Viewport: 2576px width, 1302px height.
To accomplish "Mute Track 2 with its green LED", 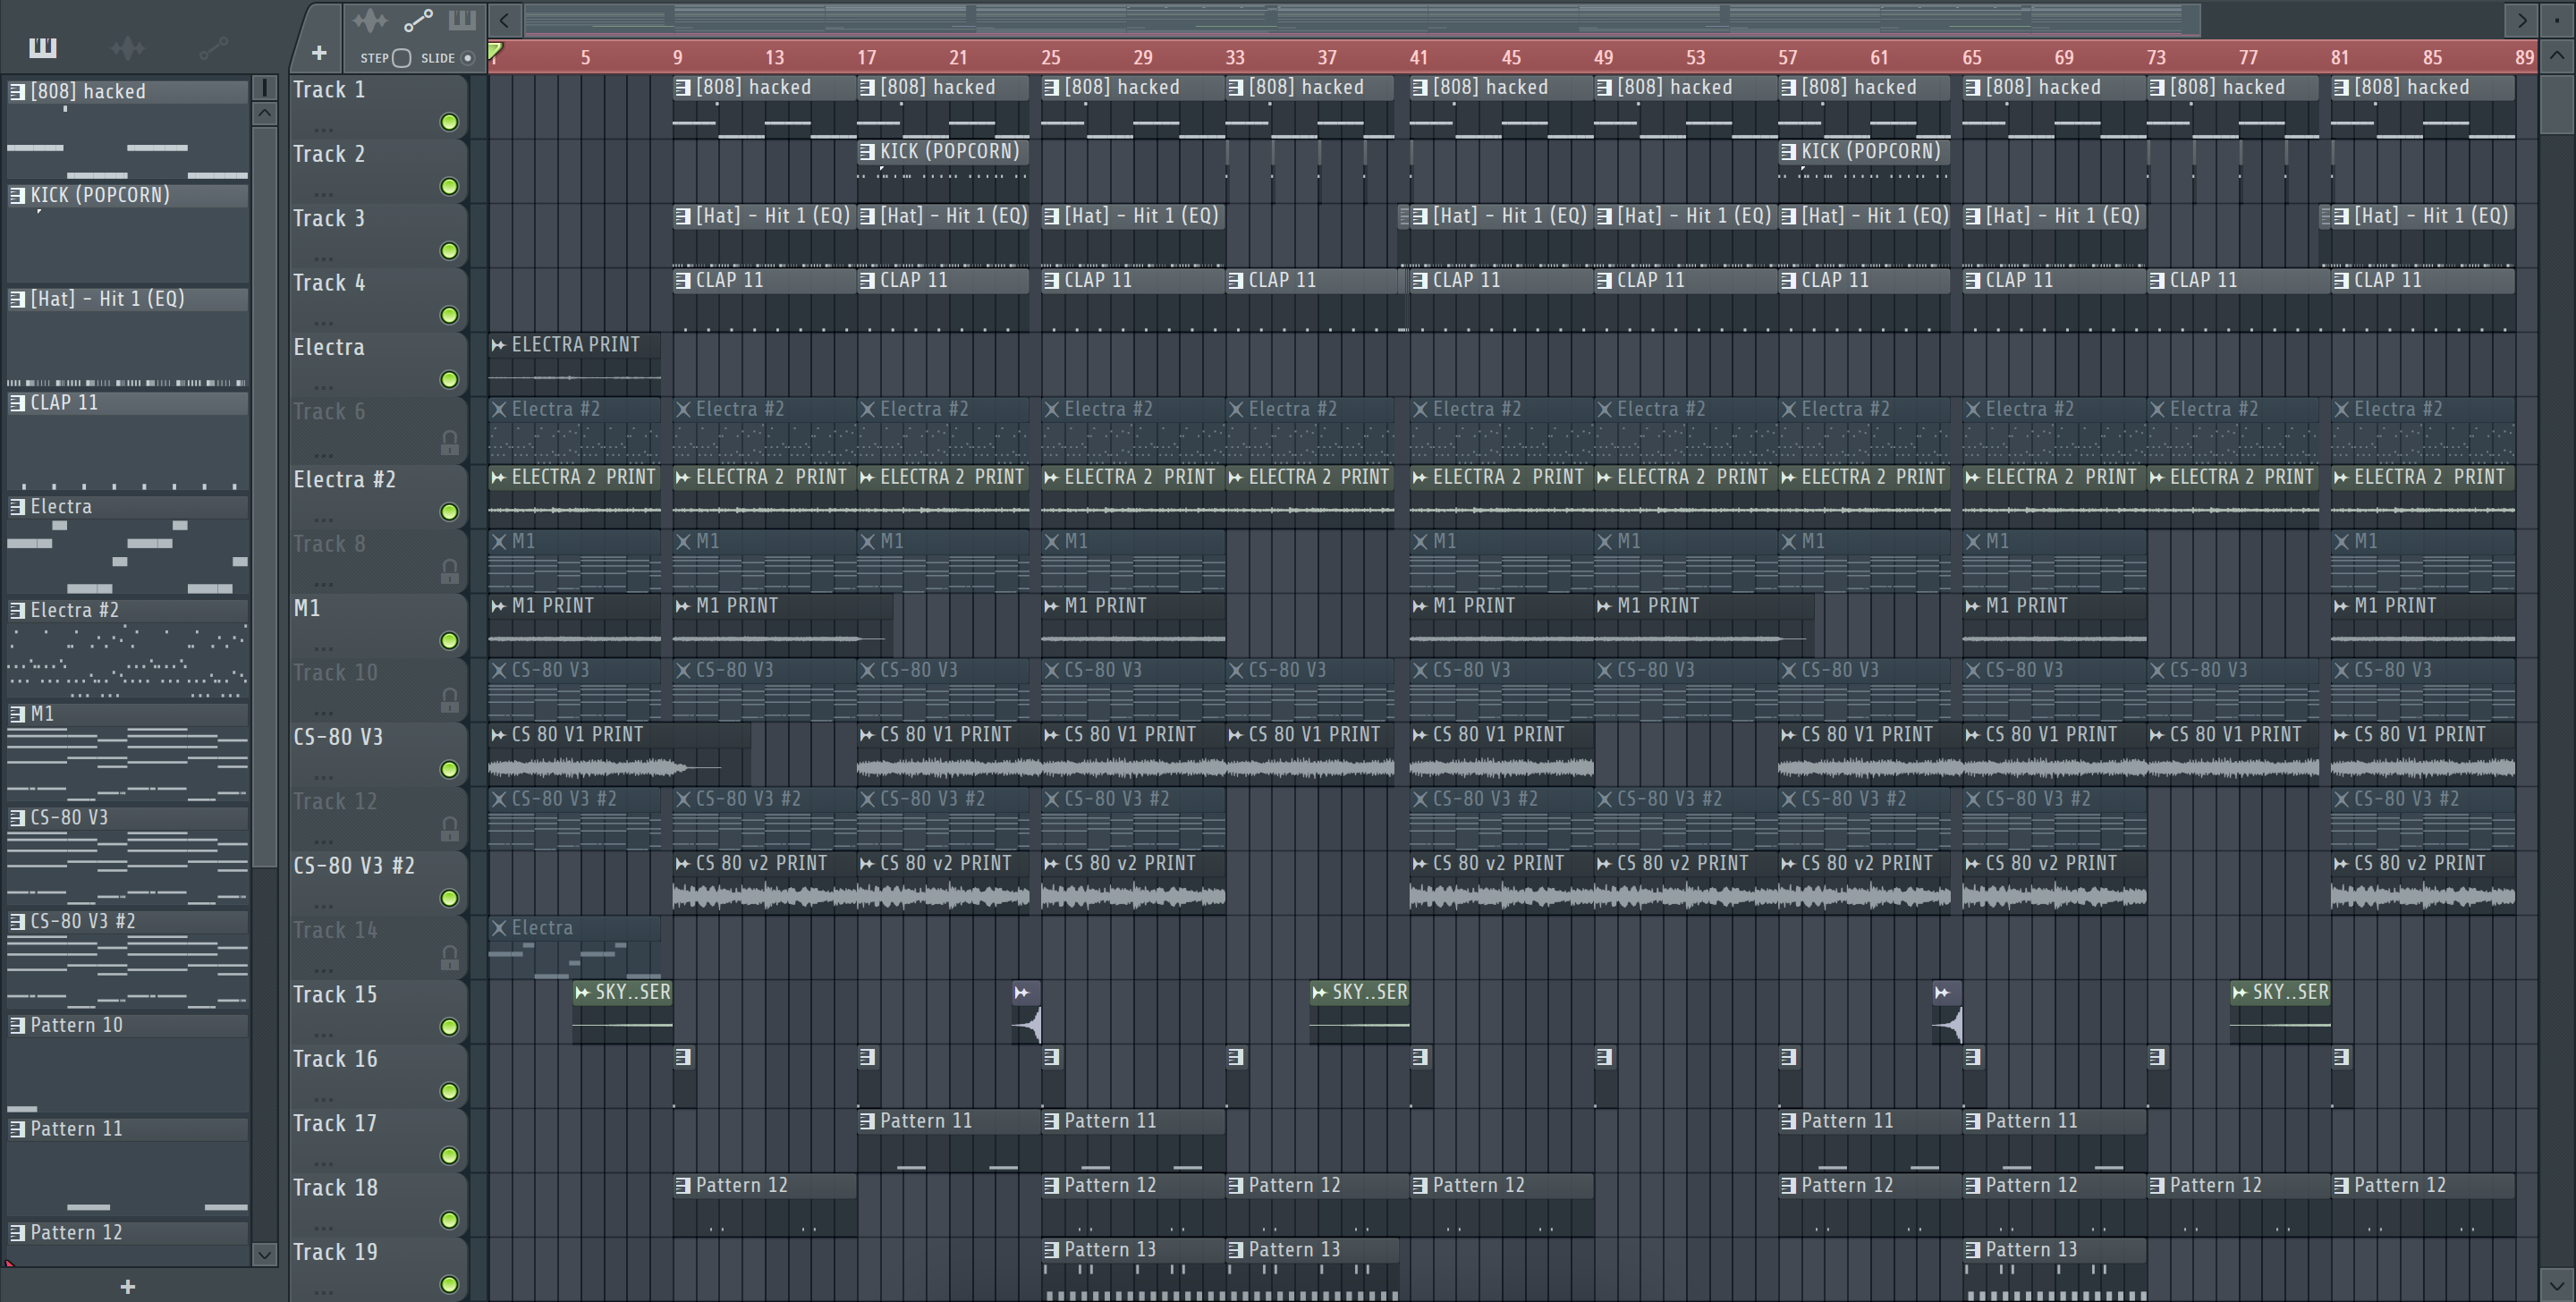I will 449,187.
